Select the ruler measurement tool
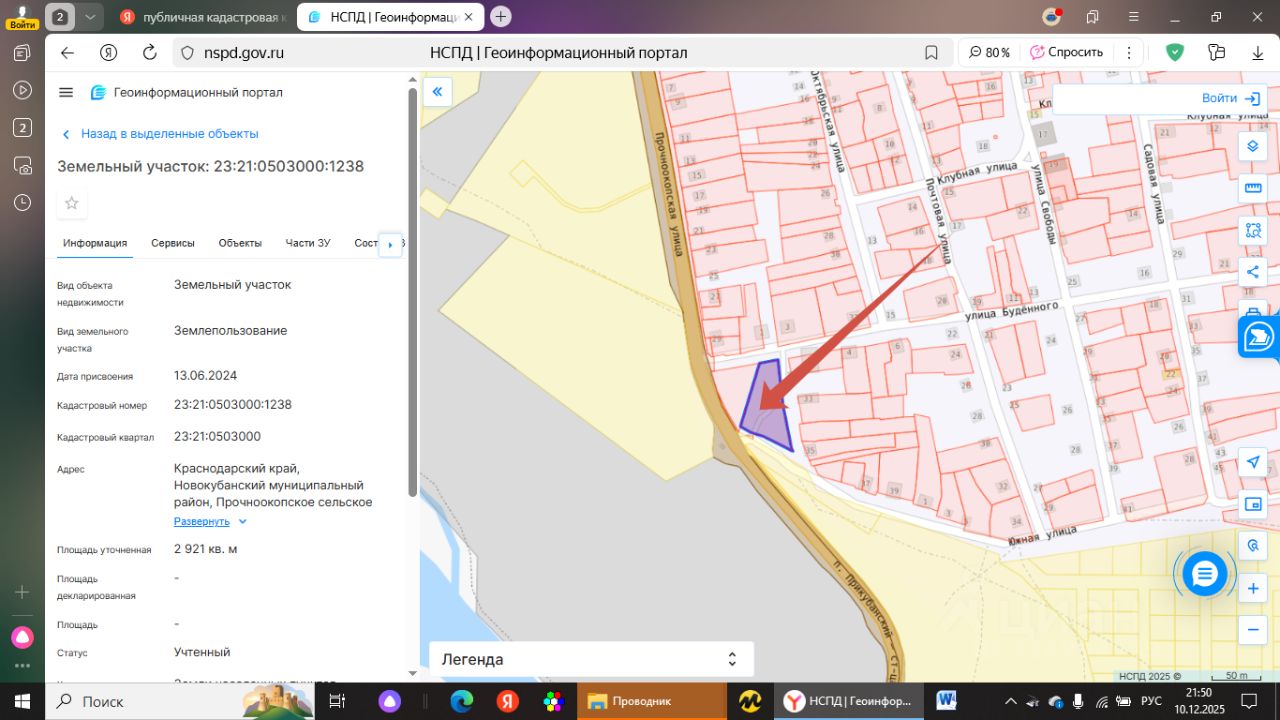The width and height of the screenshot is (1280, 720). (1252, 188)
